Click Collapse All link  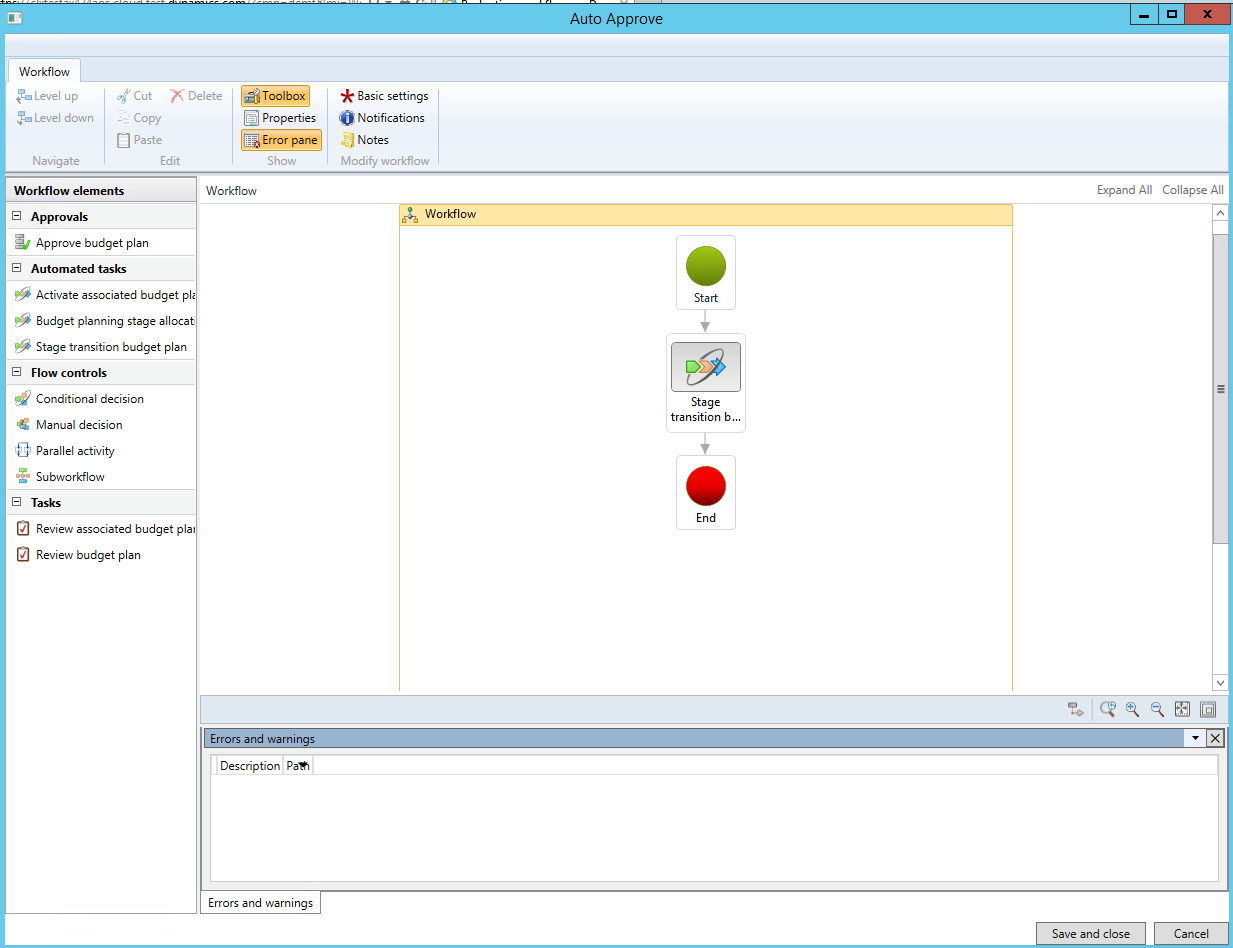tap(1193, 190)
